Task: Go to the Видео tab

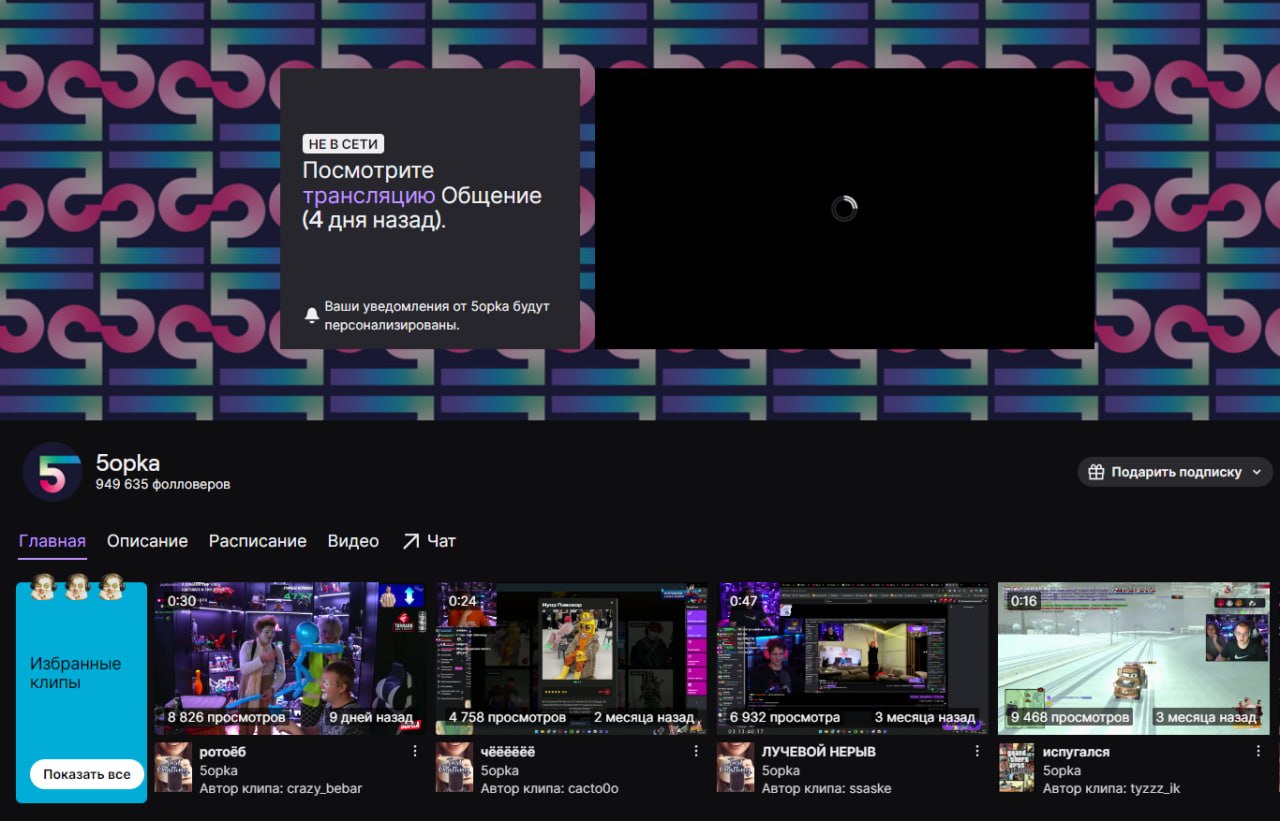Action: coord(353,541)
